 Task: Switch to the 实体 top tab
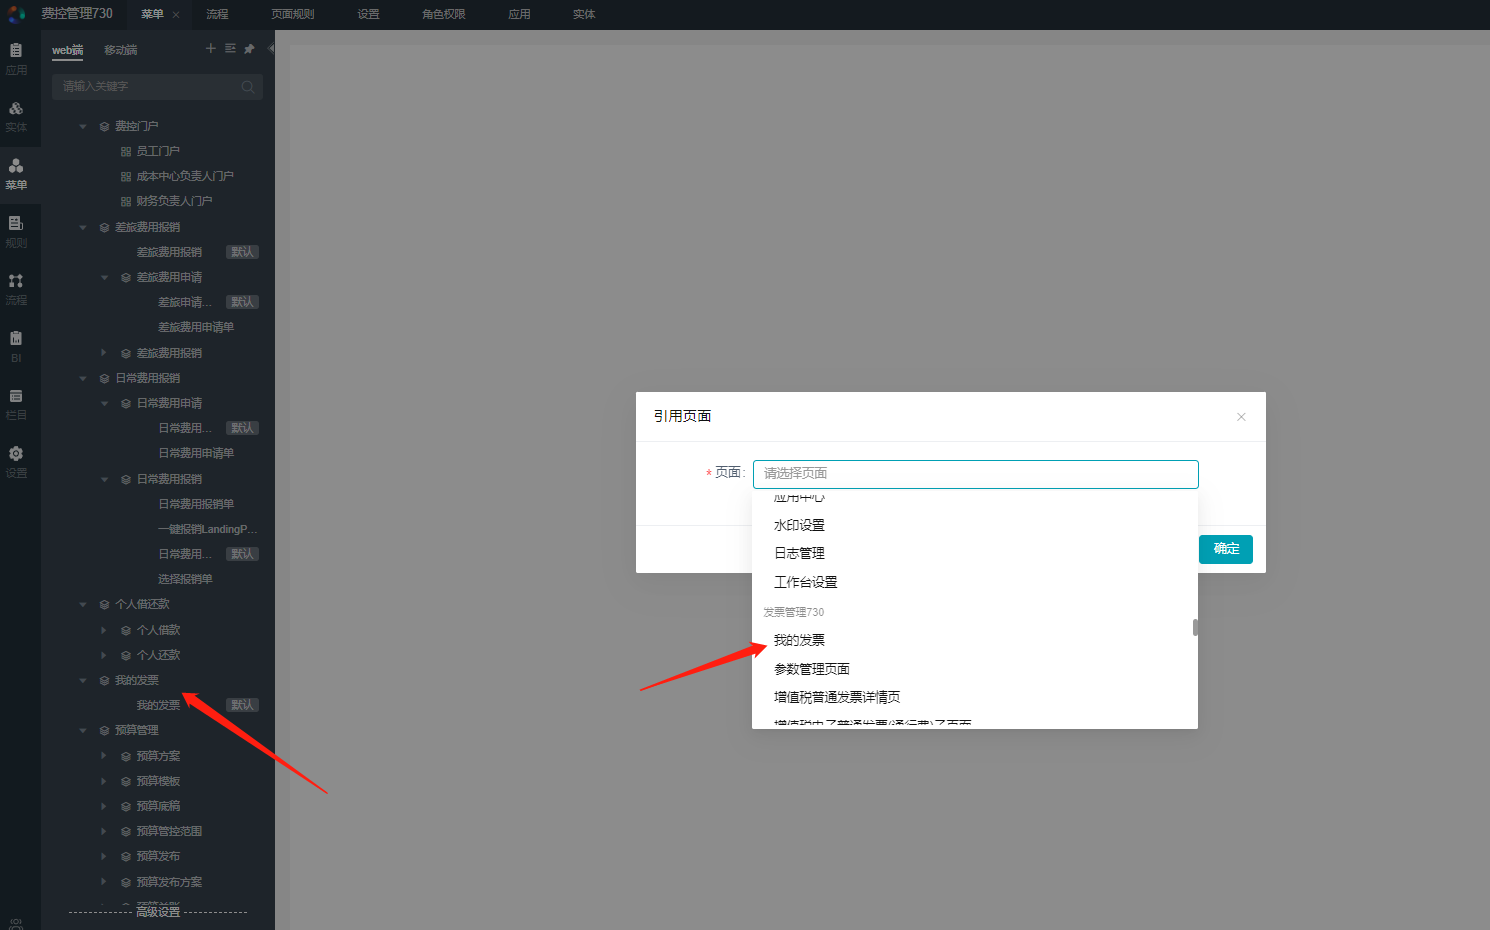pyautogui.click(x=584, y=15)
